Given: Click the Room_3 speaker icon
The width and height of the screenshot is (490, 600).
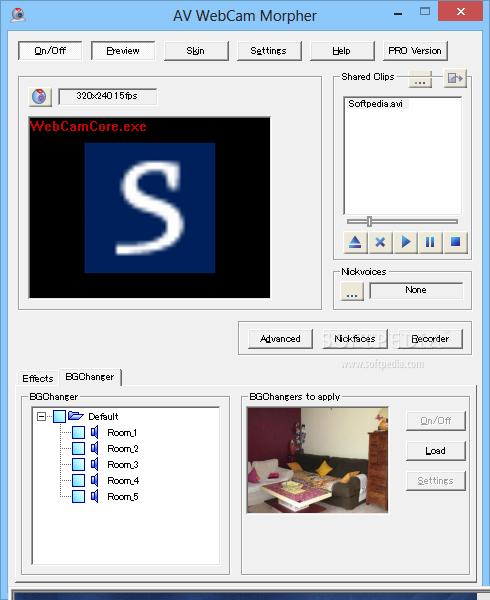Looking at the screenshot, I should (94, 465).
